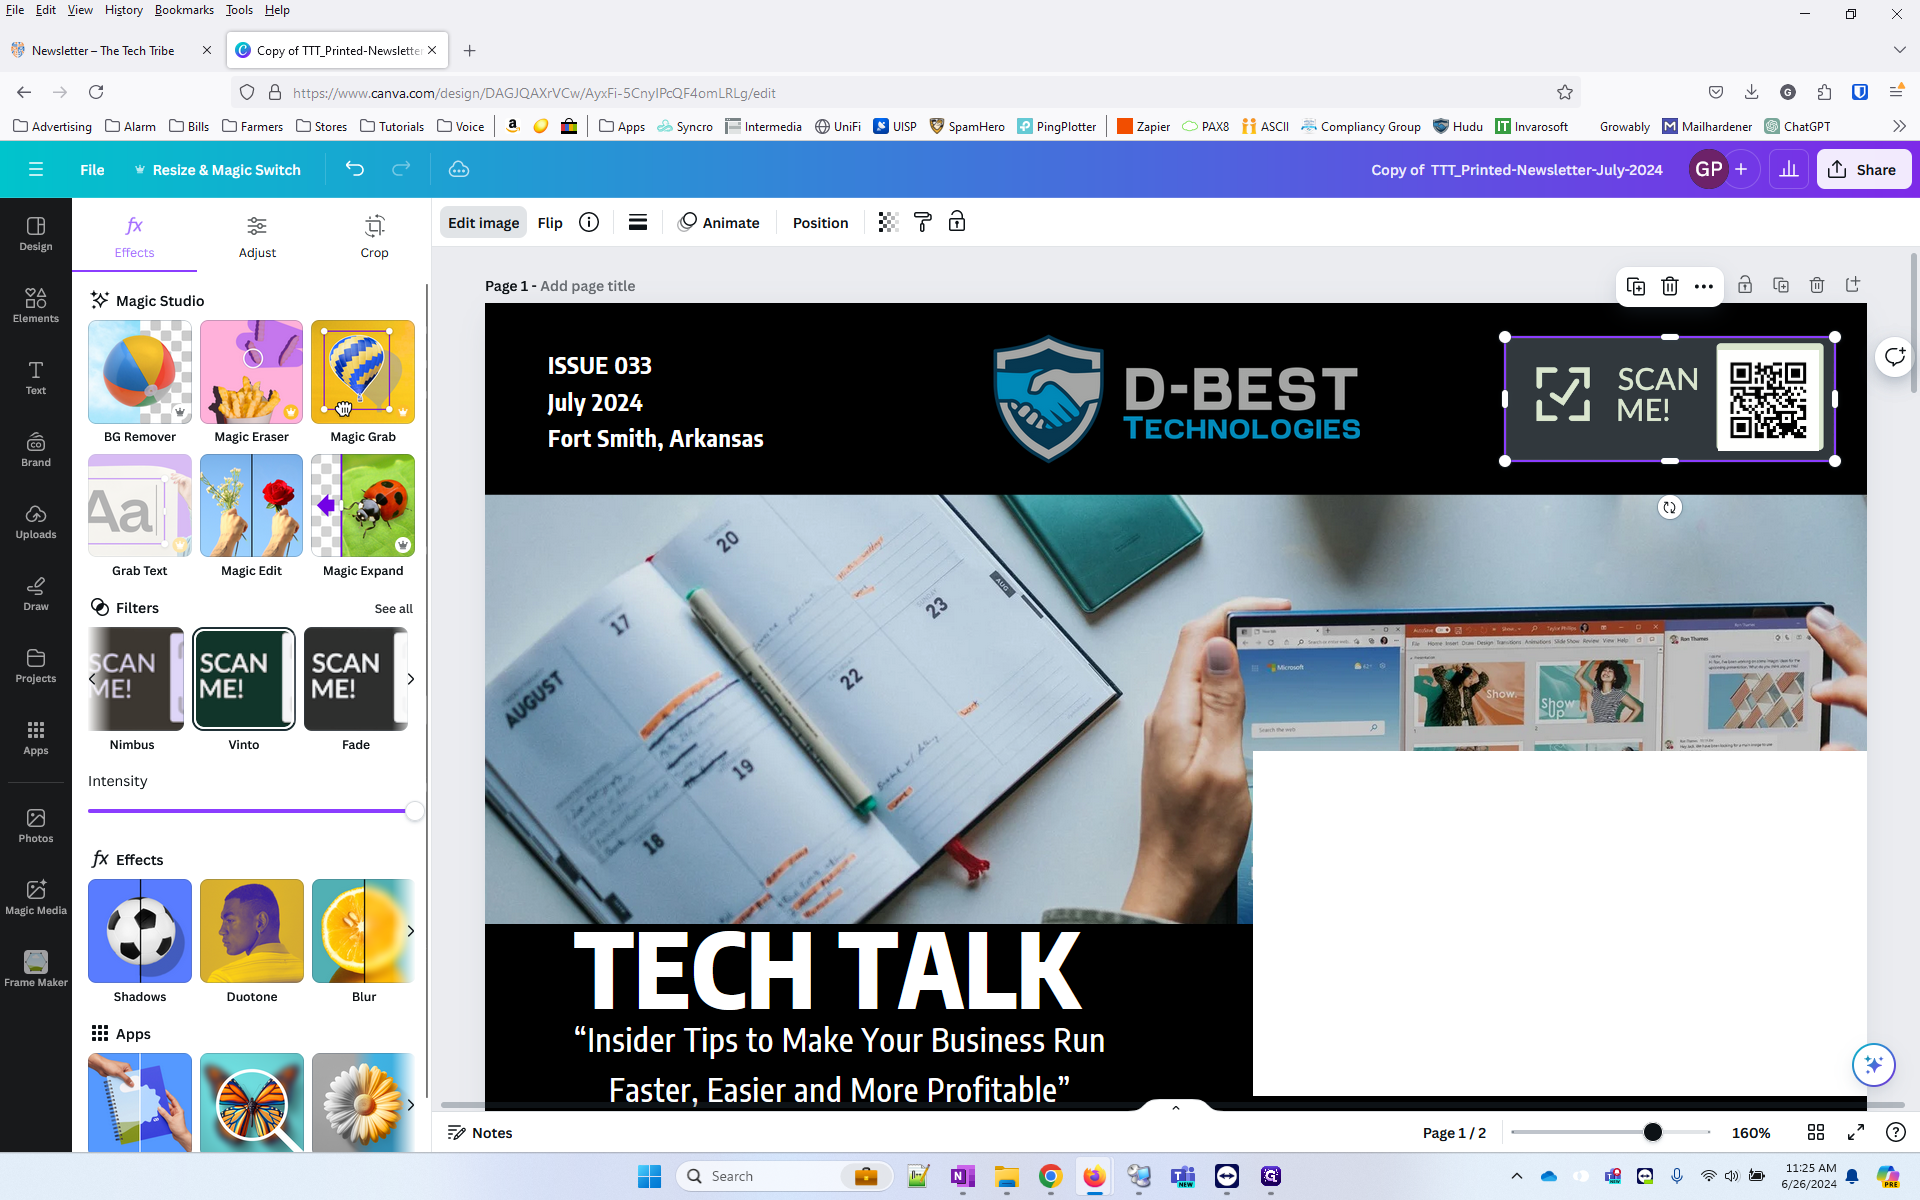Screen dimensions: 1920x1200
Task: Click the cloud save status icon
Action: click(x=459, y=169)
